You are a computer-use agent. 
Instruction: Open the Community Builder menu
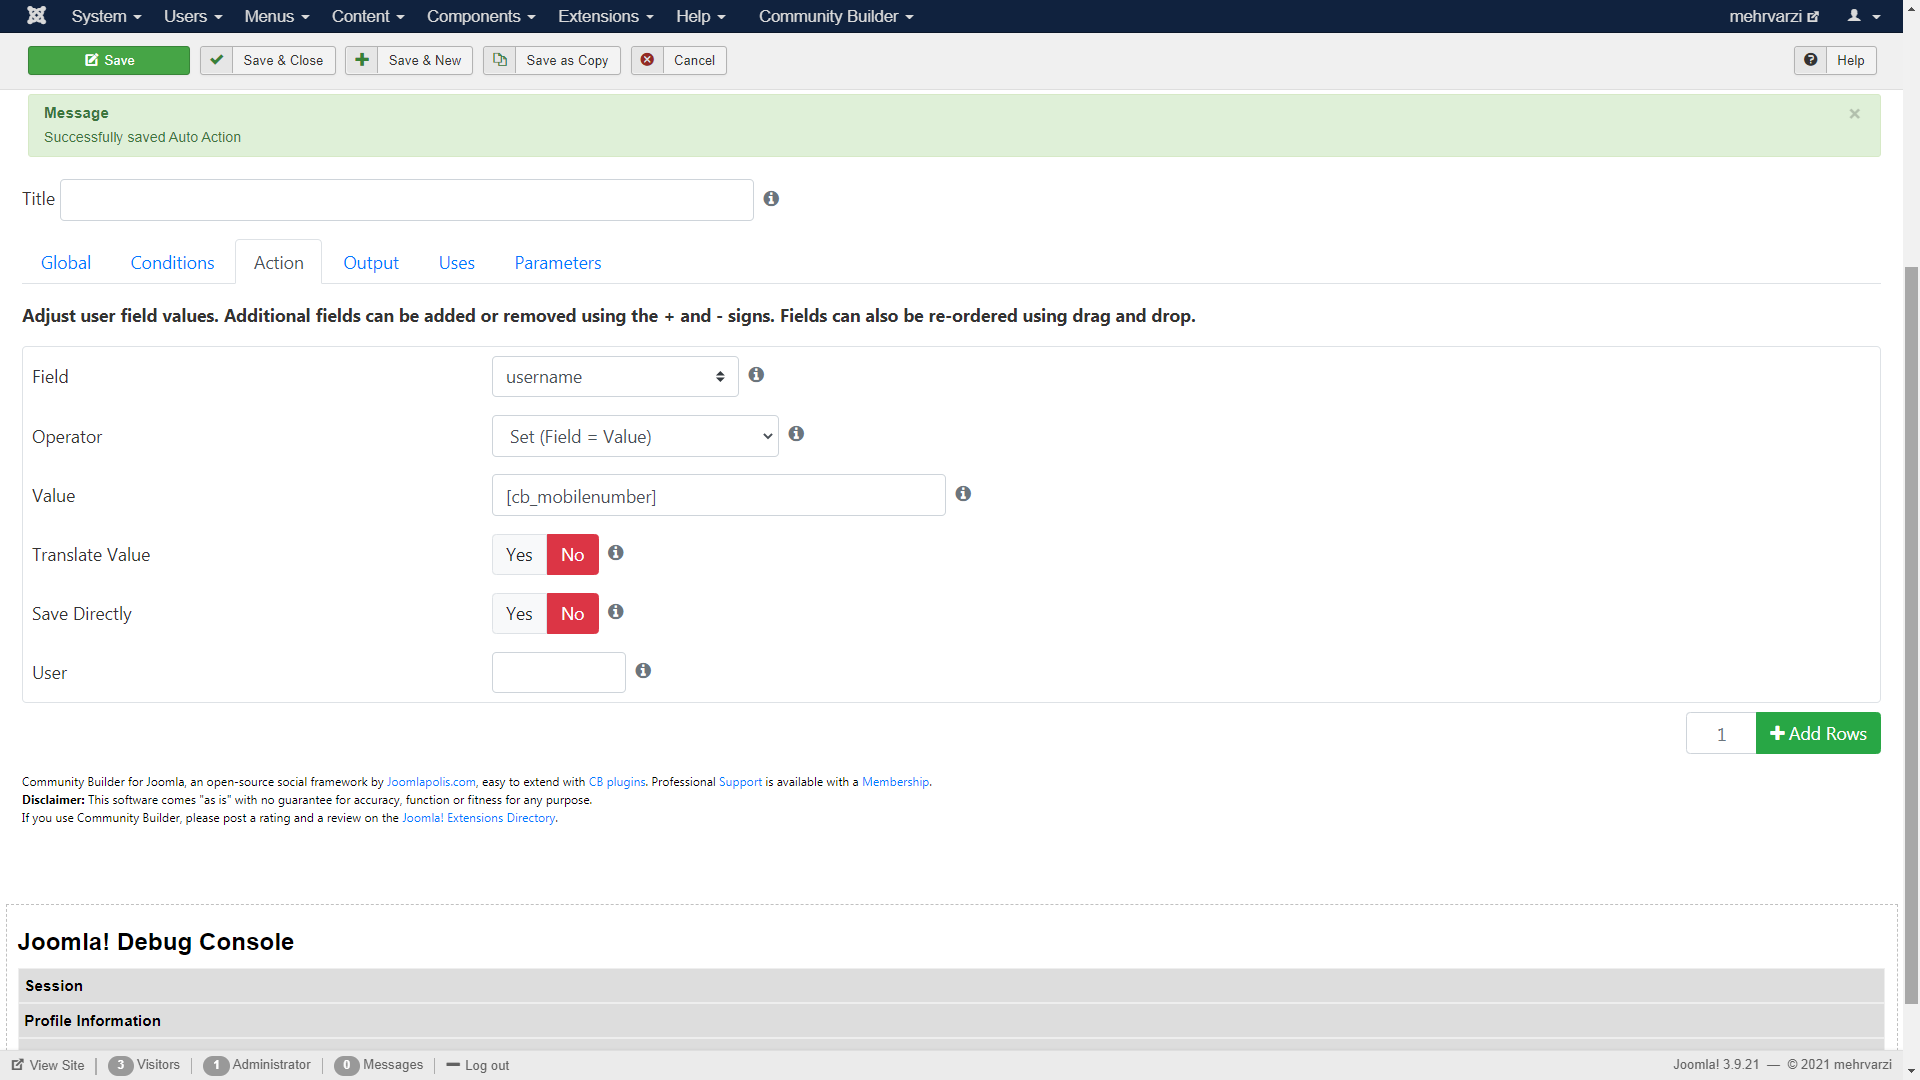pos(836,16)
